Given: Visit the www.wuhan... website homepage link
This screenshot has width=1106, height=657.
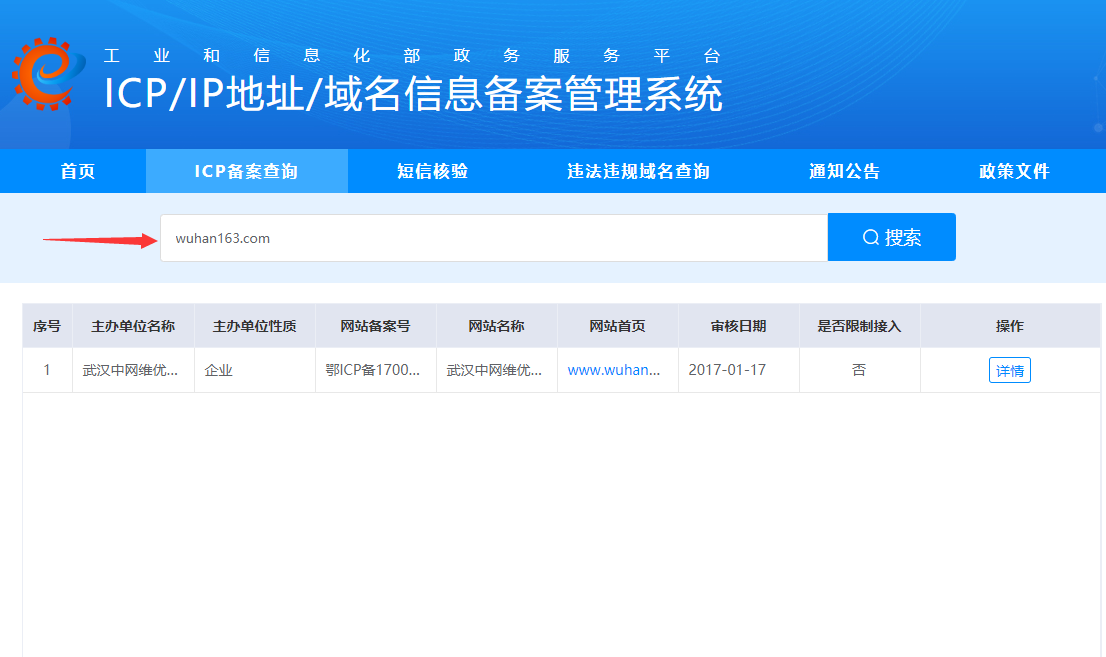Looking at the screenshot, I should (614, 370).
